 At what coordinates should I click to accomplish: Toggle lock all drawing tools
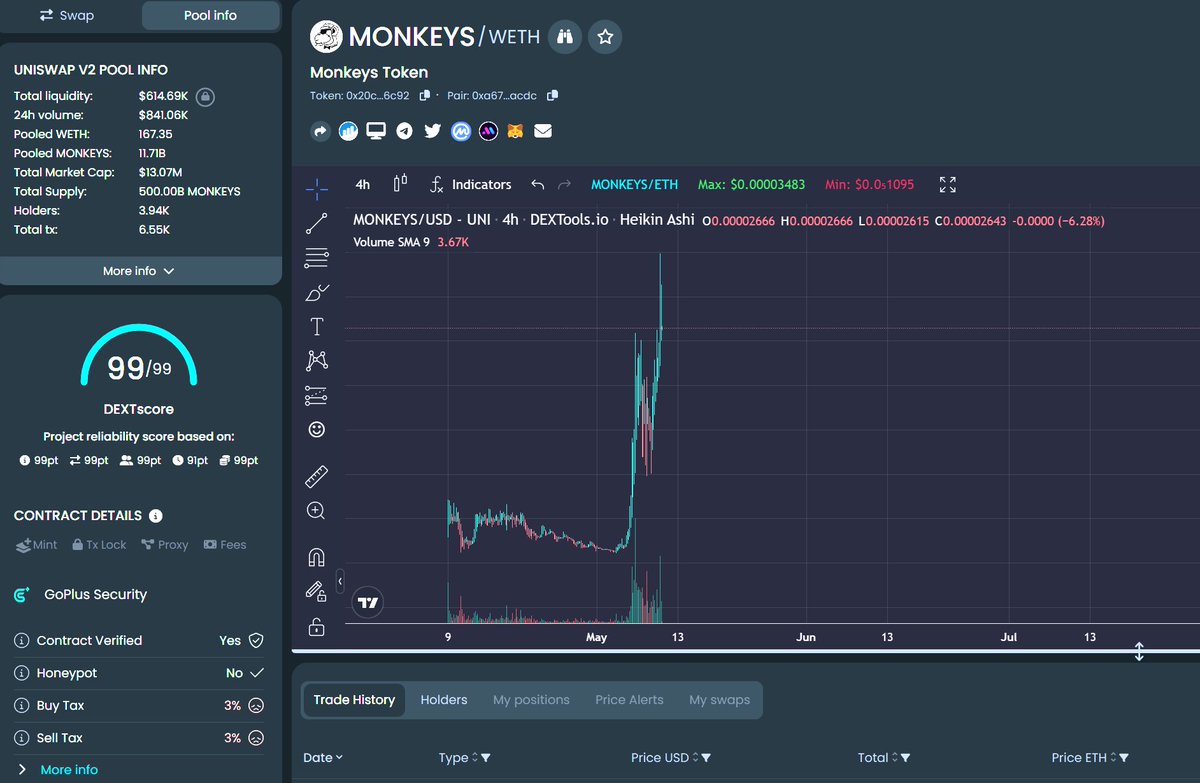point(316,627)
